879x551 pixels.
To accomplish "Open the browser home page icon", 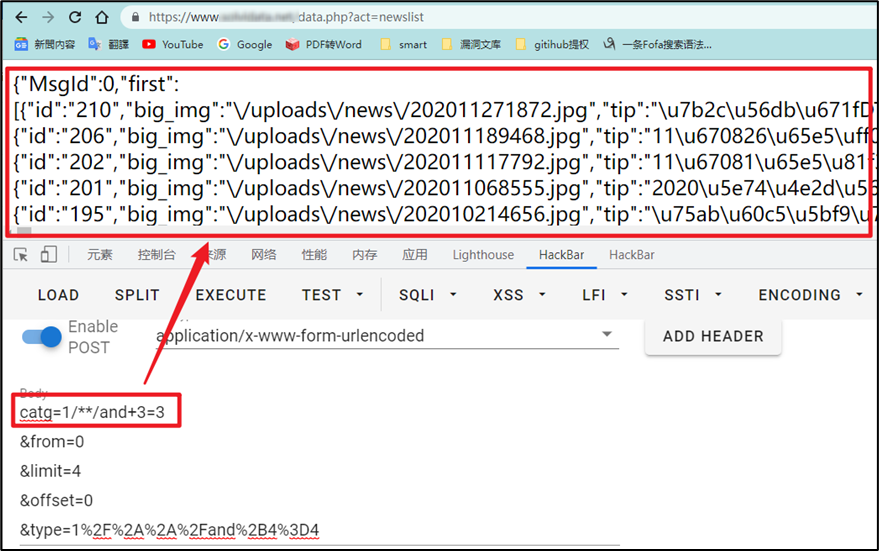I will [101, 17].
